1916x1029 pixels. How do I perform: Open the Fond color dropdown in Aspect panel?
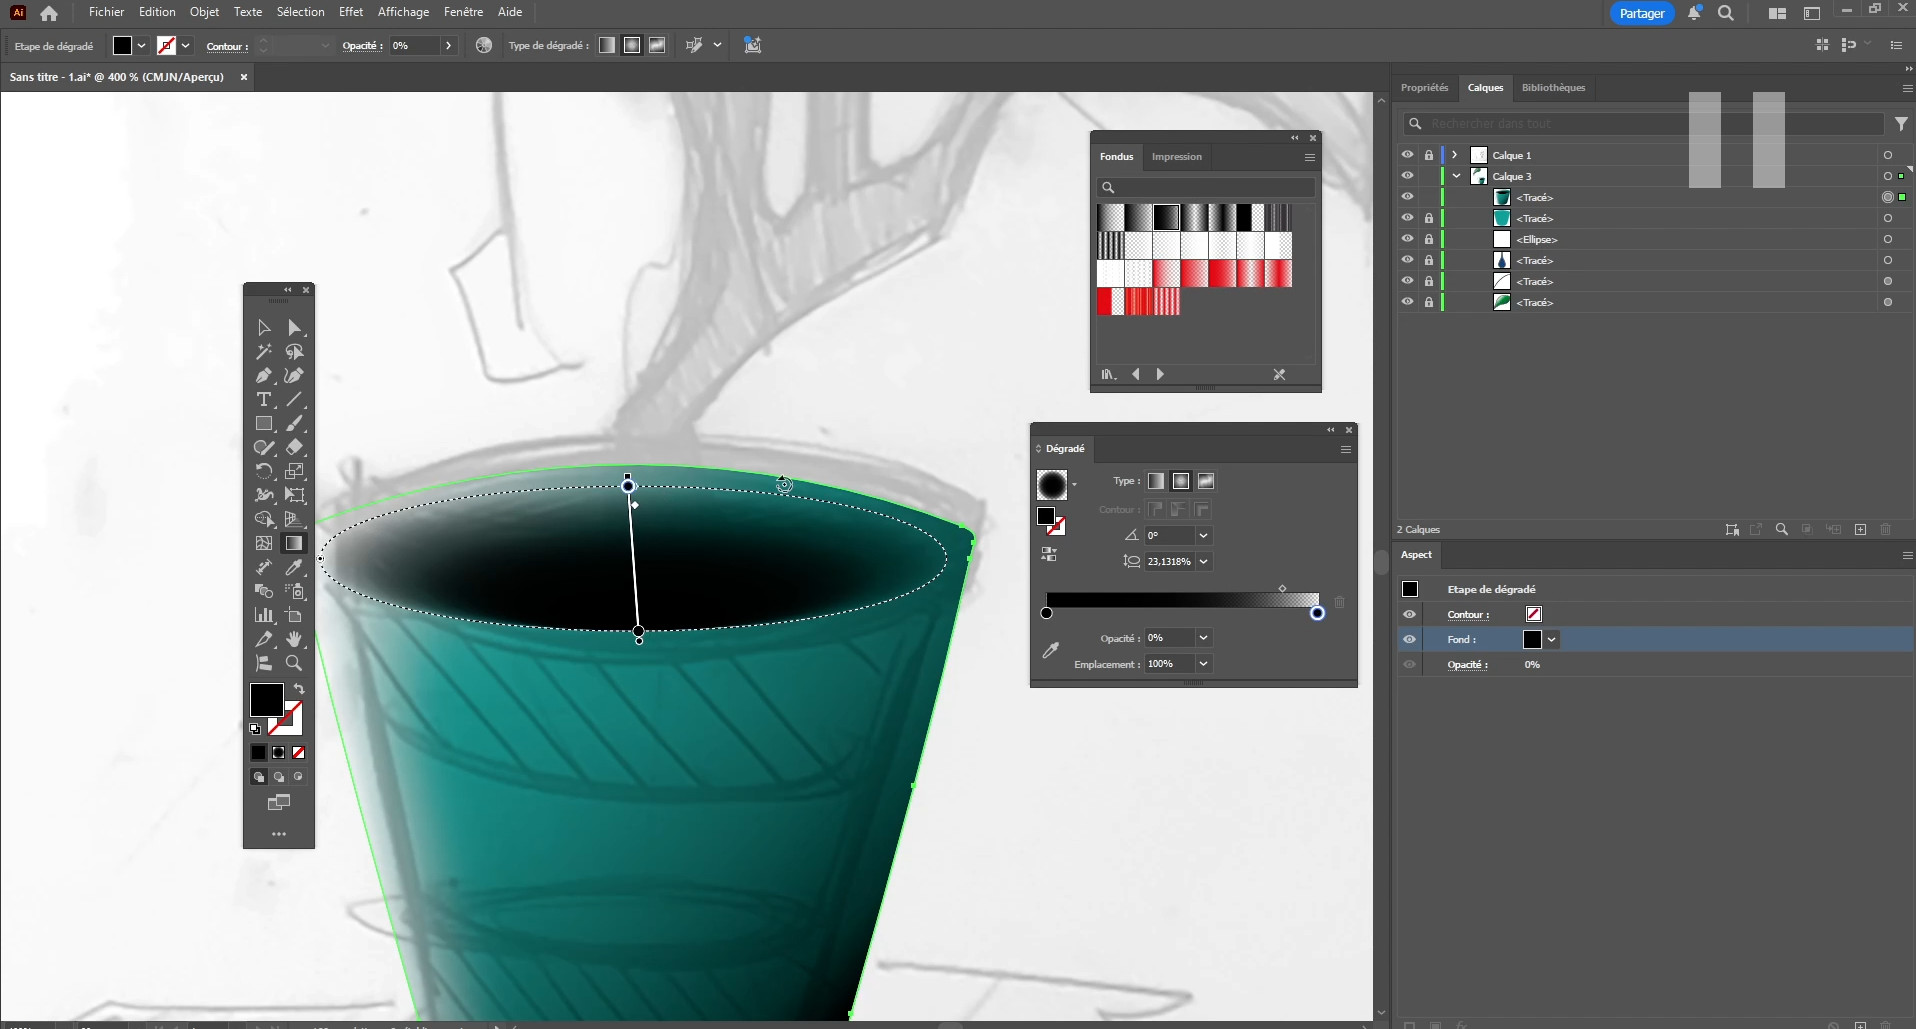pyautogui.click(x=1552, y=640)
